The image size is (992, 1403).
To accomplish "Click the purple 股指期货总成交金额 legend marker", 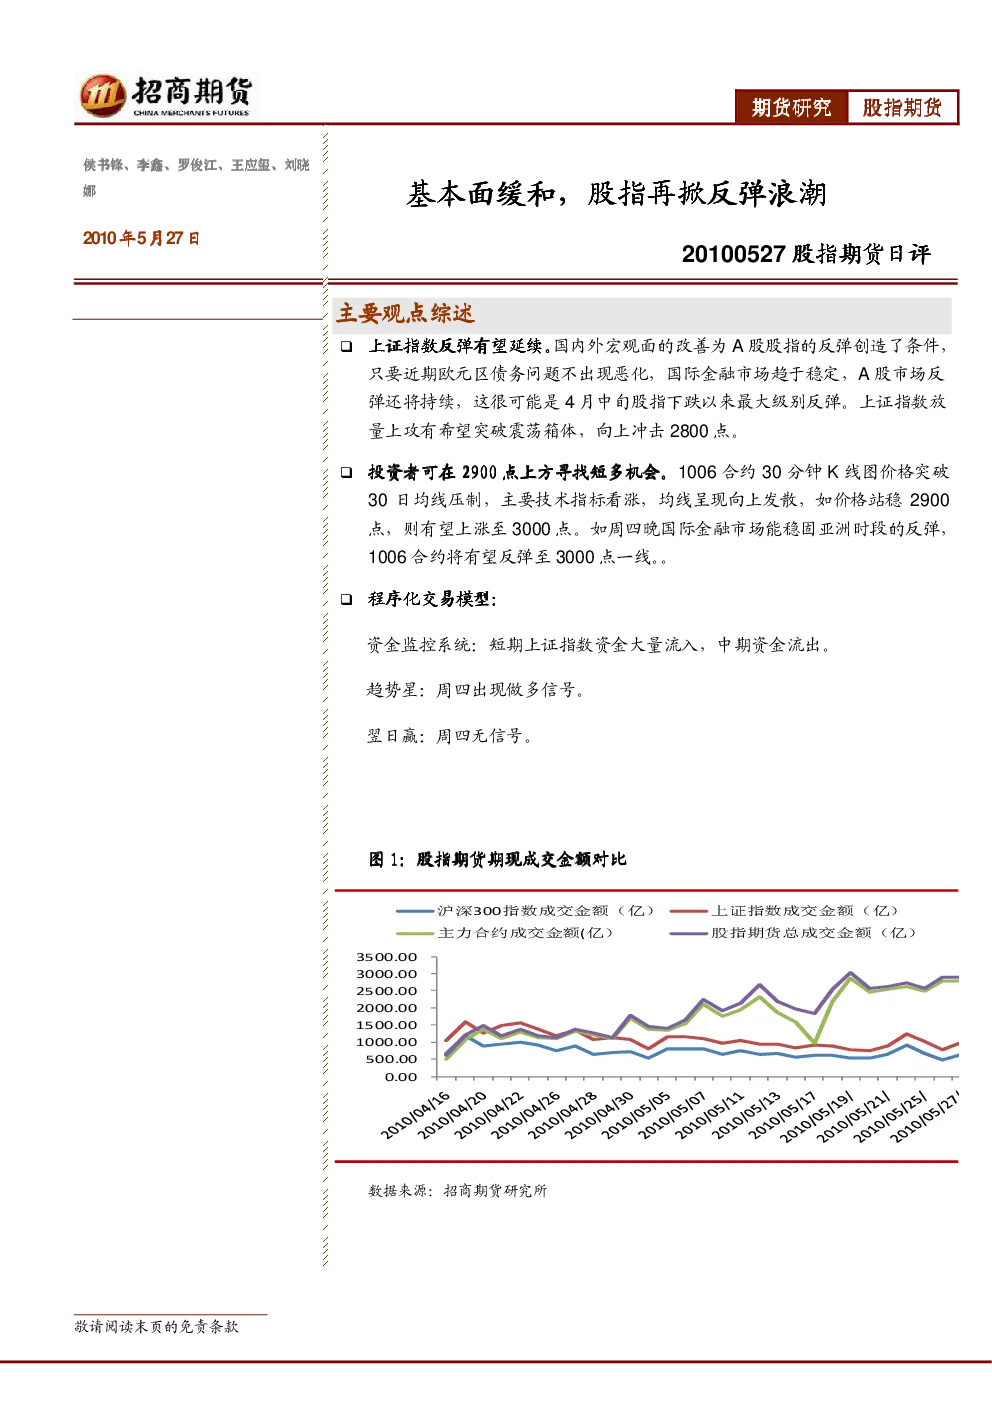I will pyautogui.click(x=689, y=933).
